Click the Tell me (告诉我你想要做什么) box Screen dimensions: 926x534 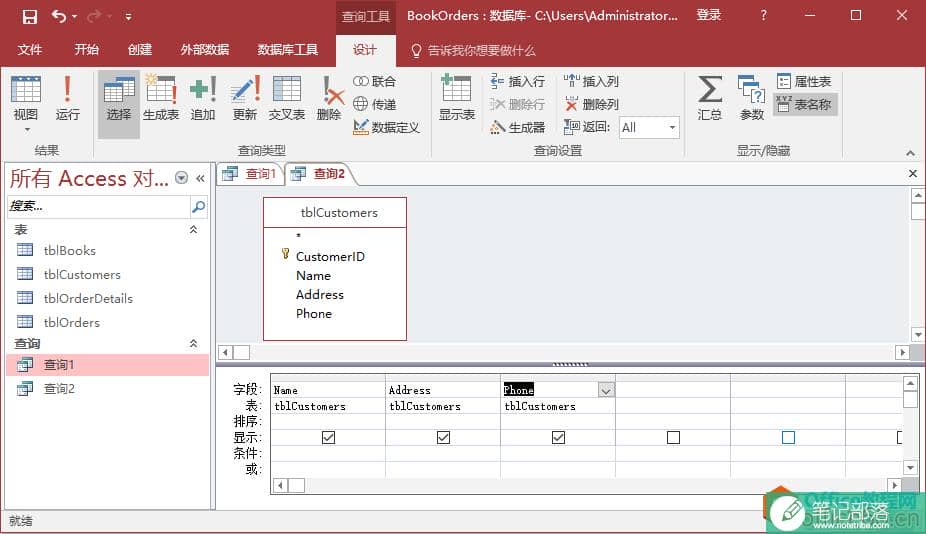click(x=474, y=50)
